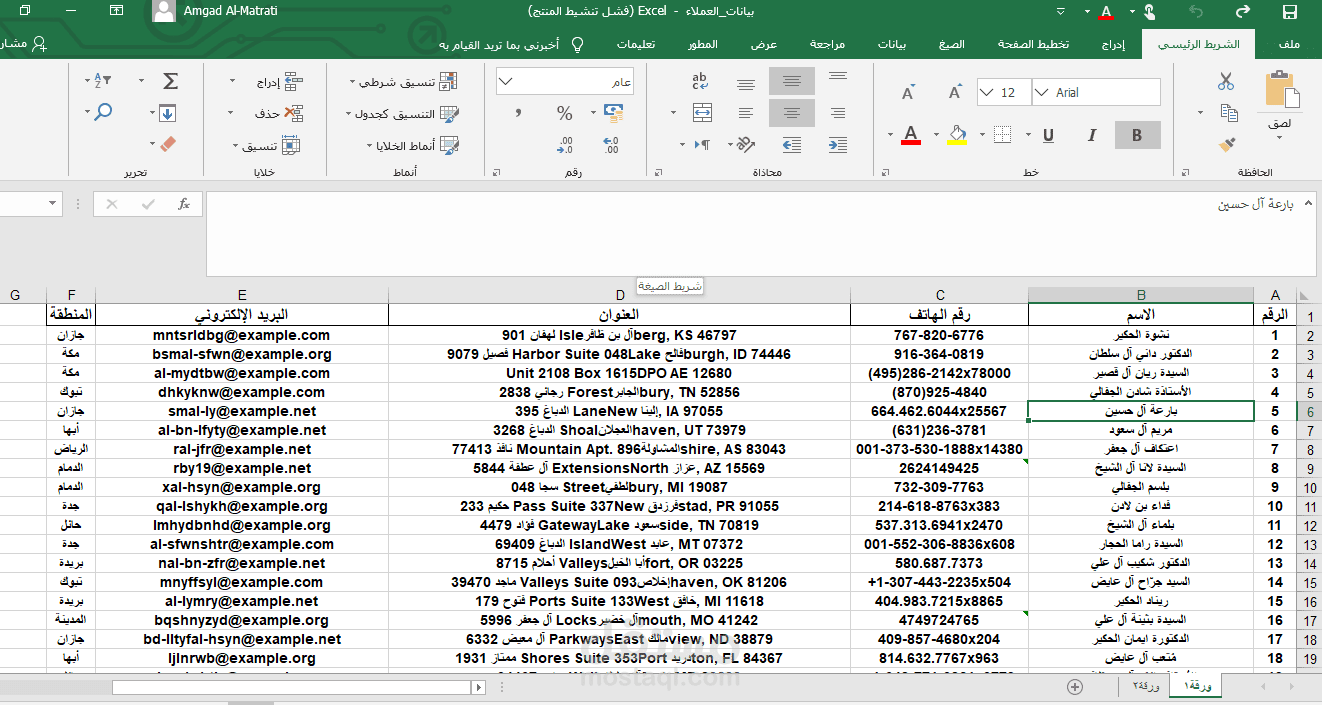Switch to the تخطيط الصفحة tab
Viewport: 1322px width, 705px height.
1033,44
